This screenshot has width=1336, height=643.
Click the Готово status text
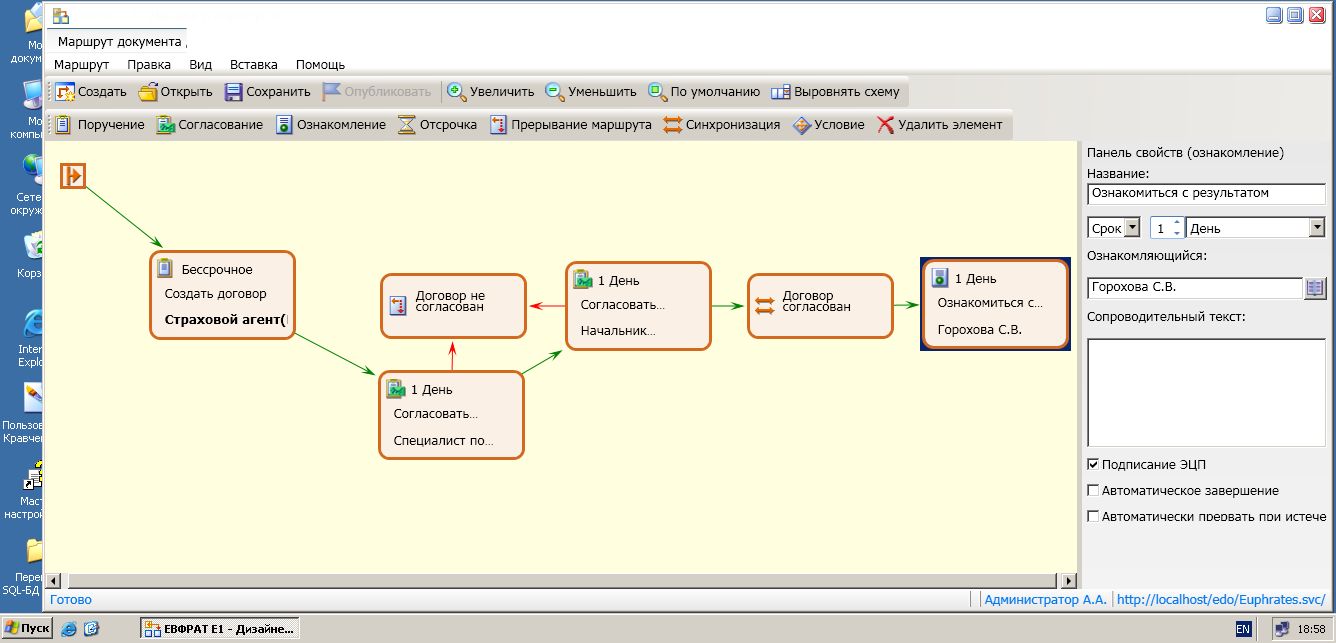(x=71, y=600)
